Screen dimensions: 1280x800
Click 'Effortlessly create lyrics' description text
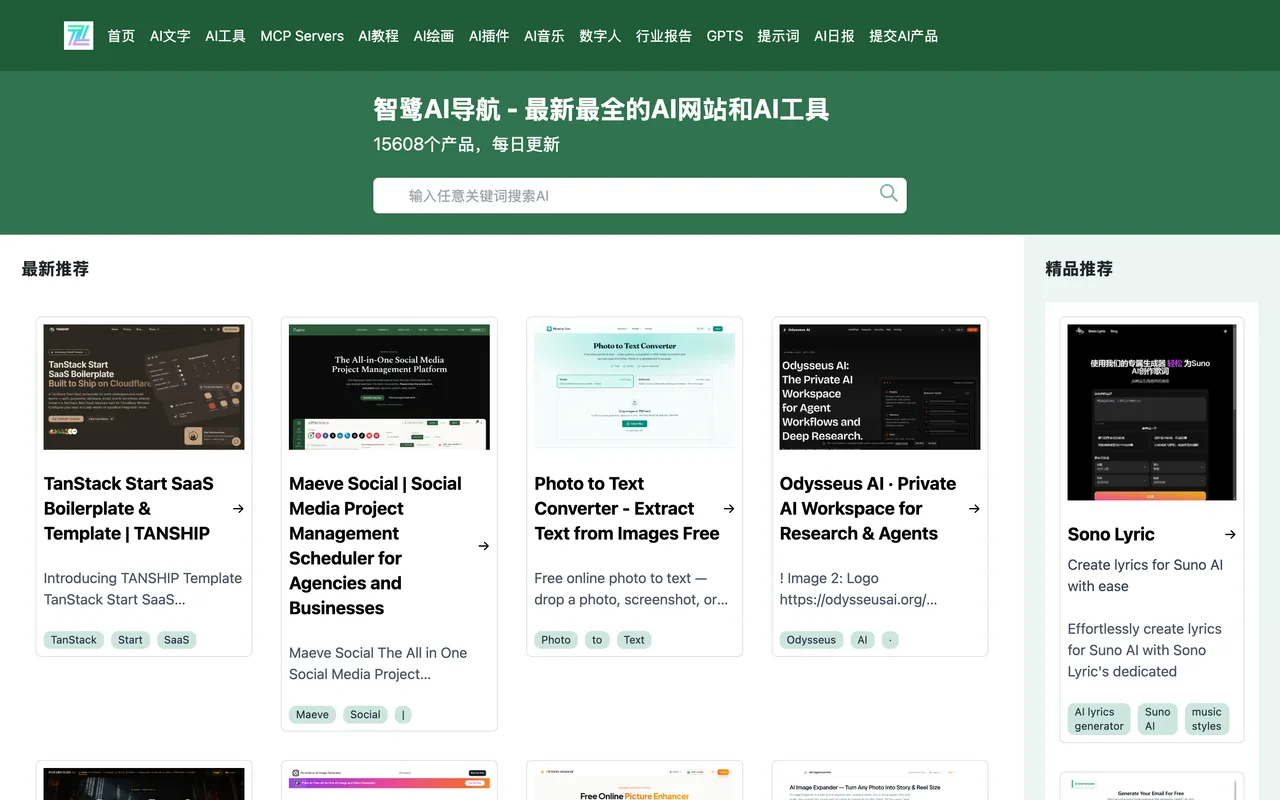click(1145, 650)
